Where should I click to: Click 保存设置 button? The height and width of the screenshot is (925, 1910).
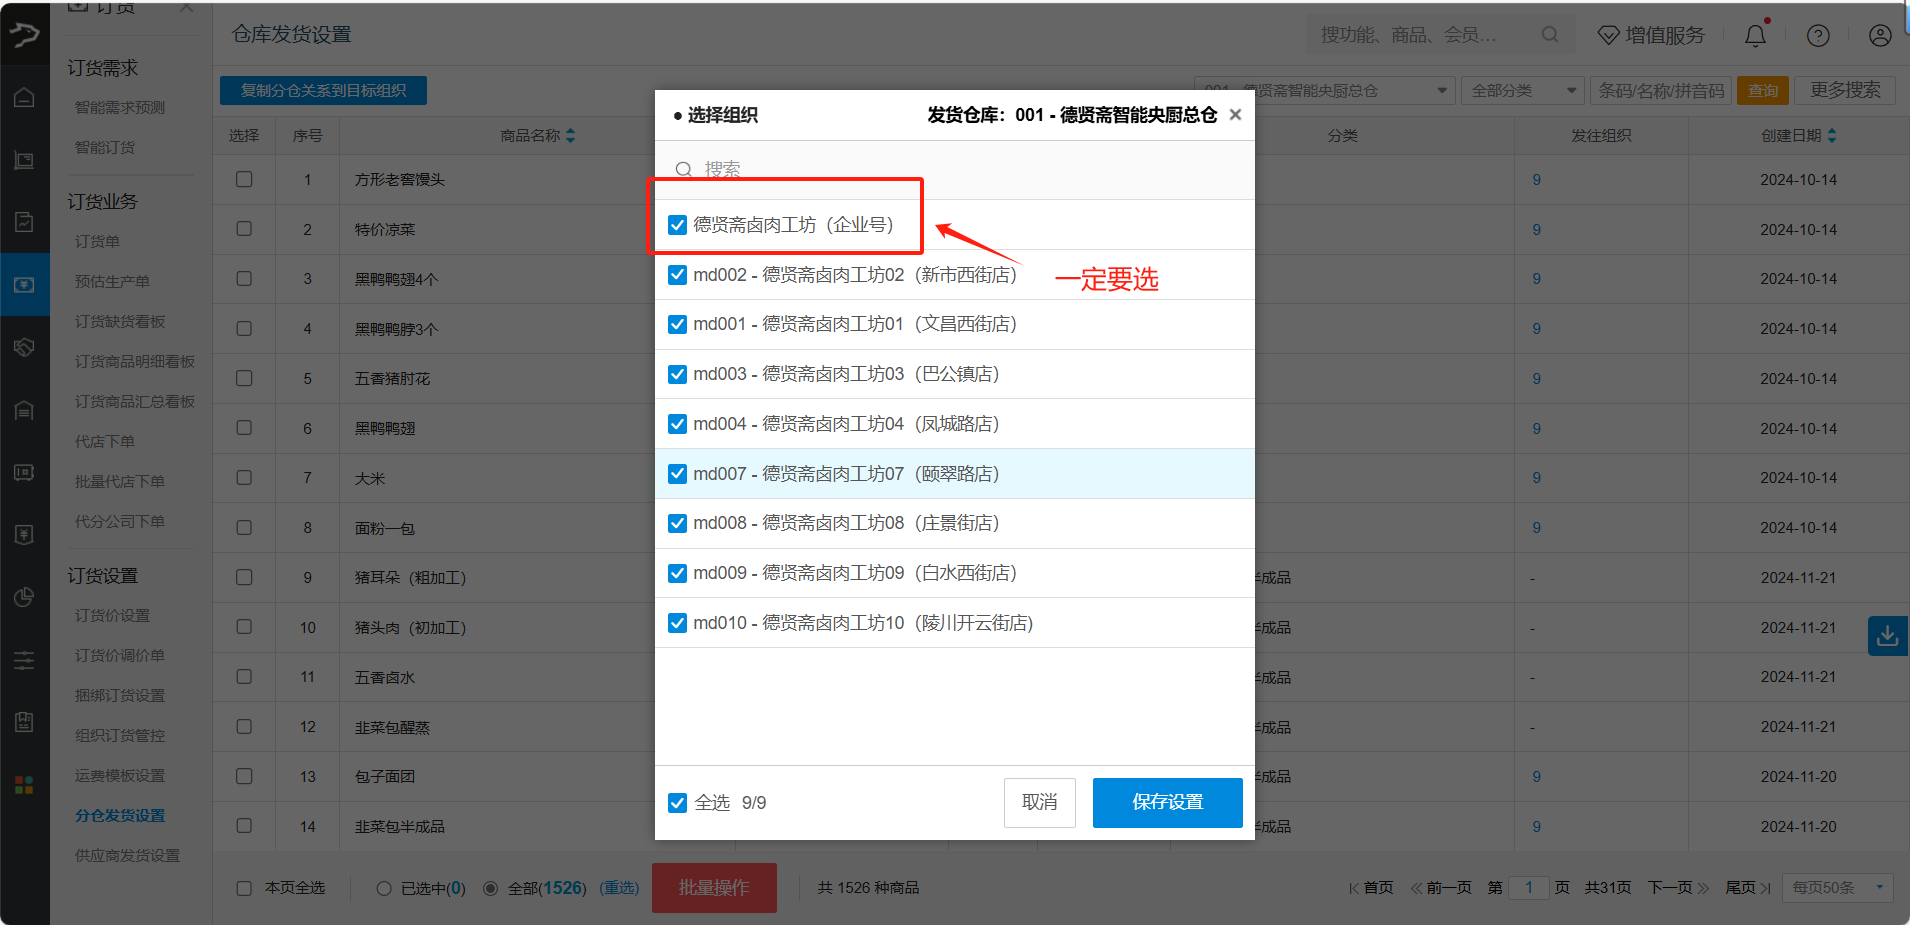tap(1168, 803)
